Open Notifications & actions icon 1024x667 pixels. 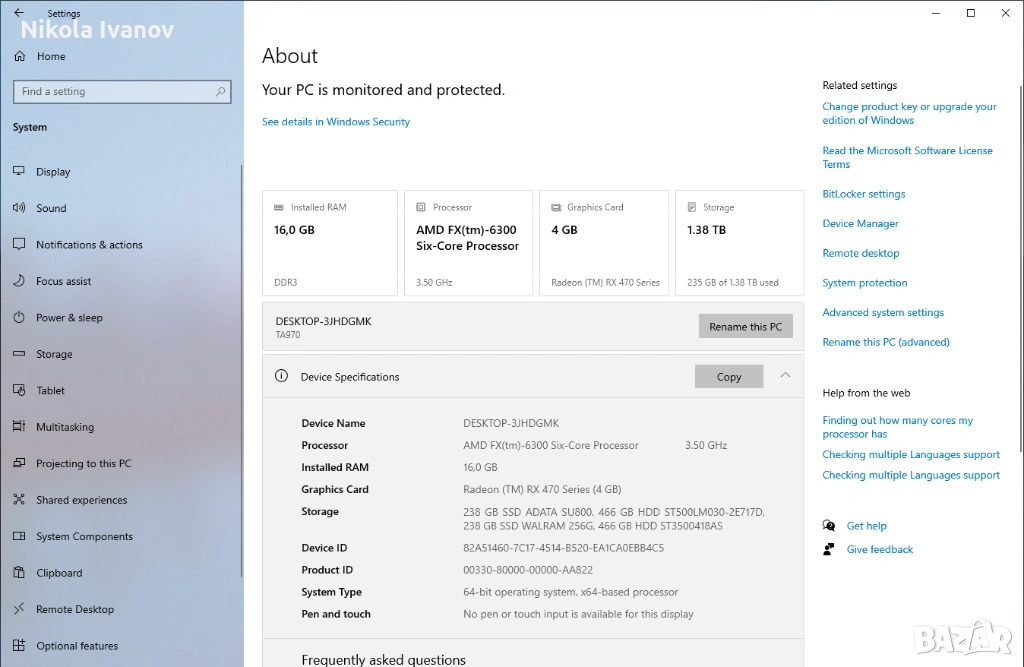[x=19, y=244]
